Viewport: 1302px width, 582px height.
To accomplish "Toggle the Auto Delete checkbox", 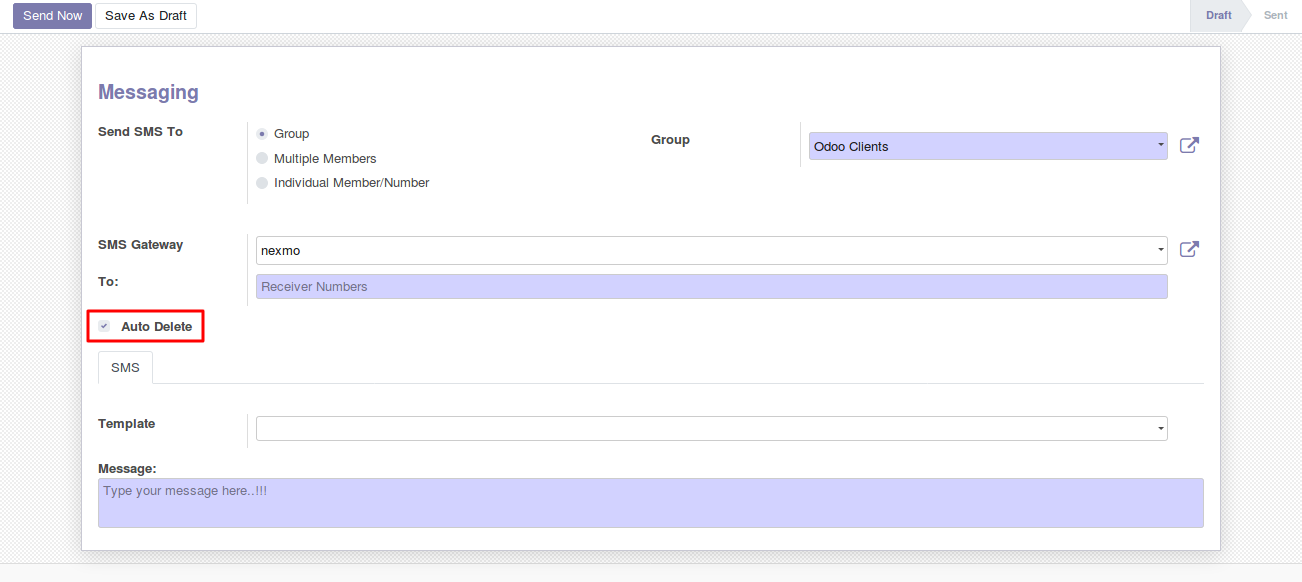I will (x=104, y=326).
